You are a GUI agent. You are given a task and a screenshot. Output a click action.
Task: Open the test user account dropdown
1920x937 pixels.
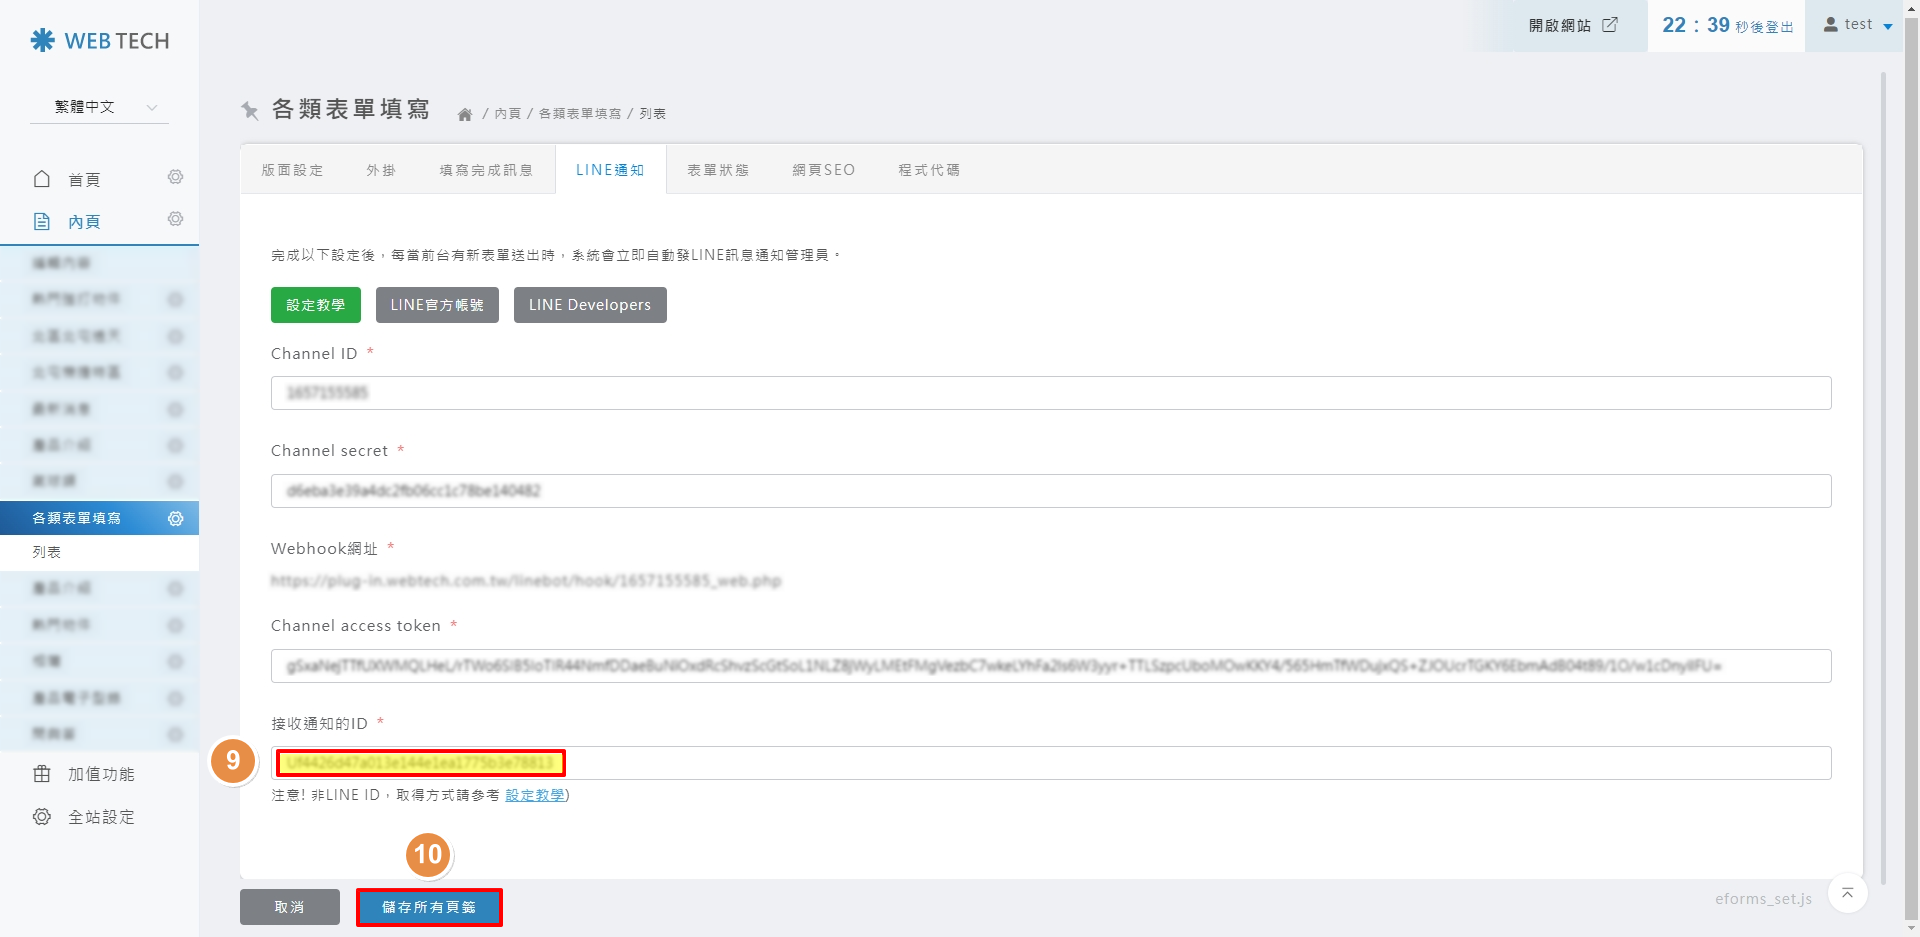(1858, 25)
